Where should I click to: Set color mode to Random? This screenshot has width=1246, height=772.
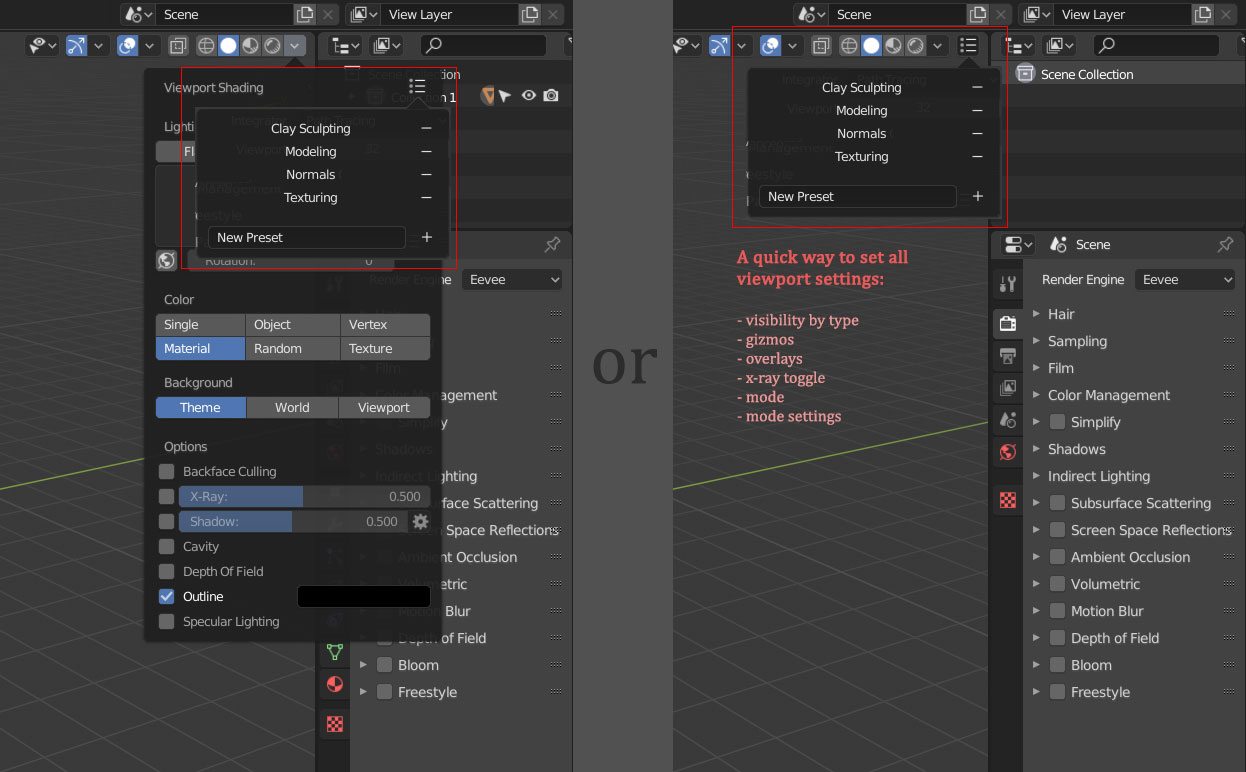coord(293,348)
